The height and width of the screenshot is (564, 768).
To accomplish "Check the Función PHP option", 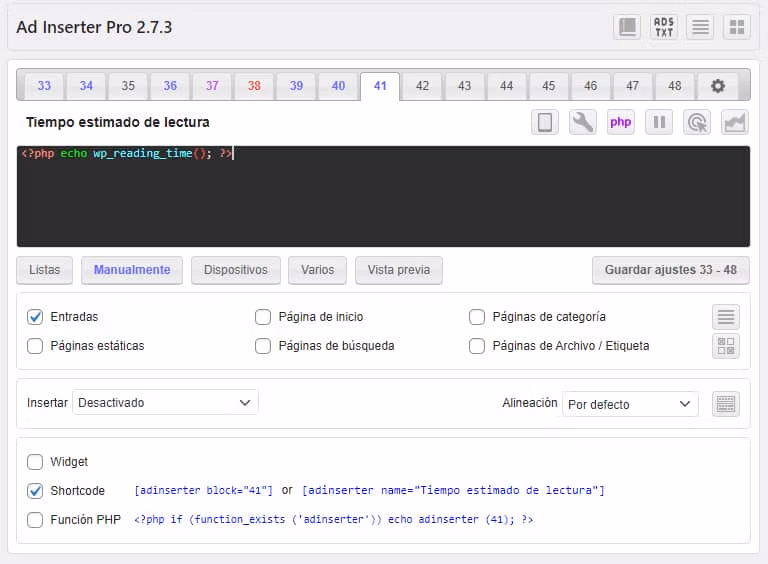I will pos(35,519).
